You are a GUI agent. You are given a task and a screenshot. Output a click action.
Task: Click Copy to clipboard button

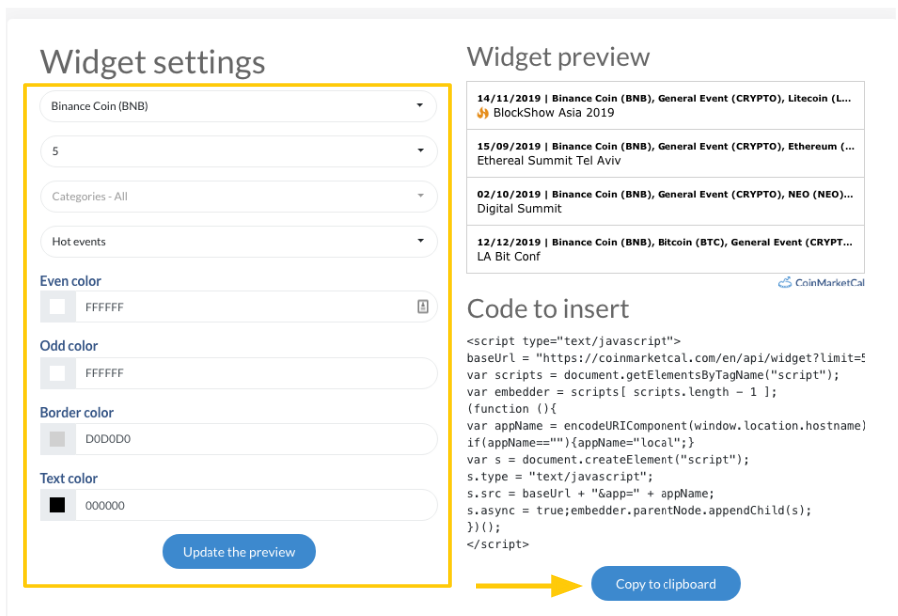[x=665, y=584]
